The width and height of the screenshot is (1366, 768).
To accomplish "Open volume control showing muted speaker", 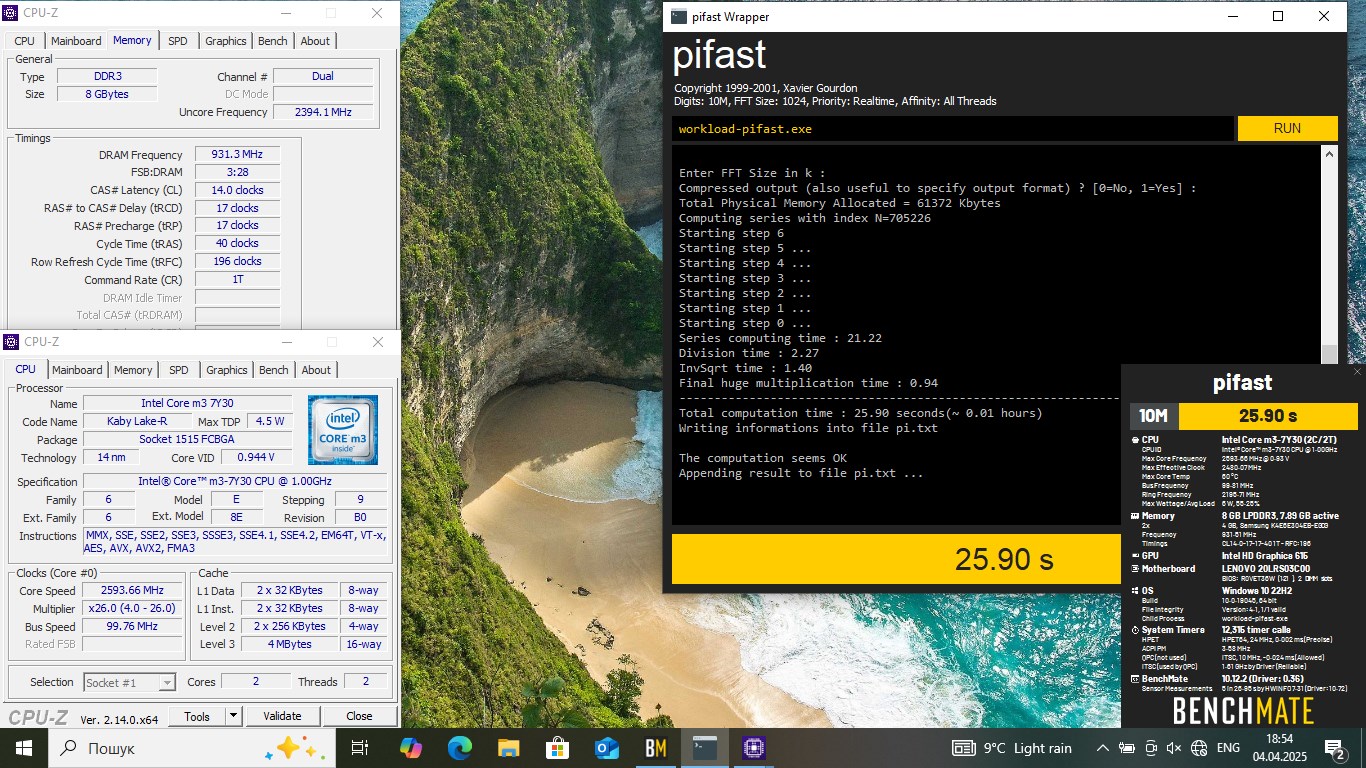I will 1174,748.
